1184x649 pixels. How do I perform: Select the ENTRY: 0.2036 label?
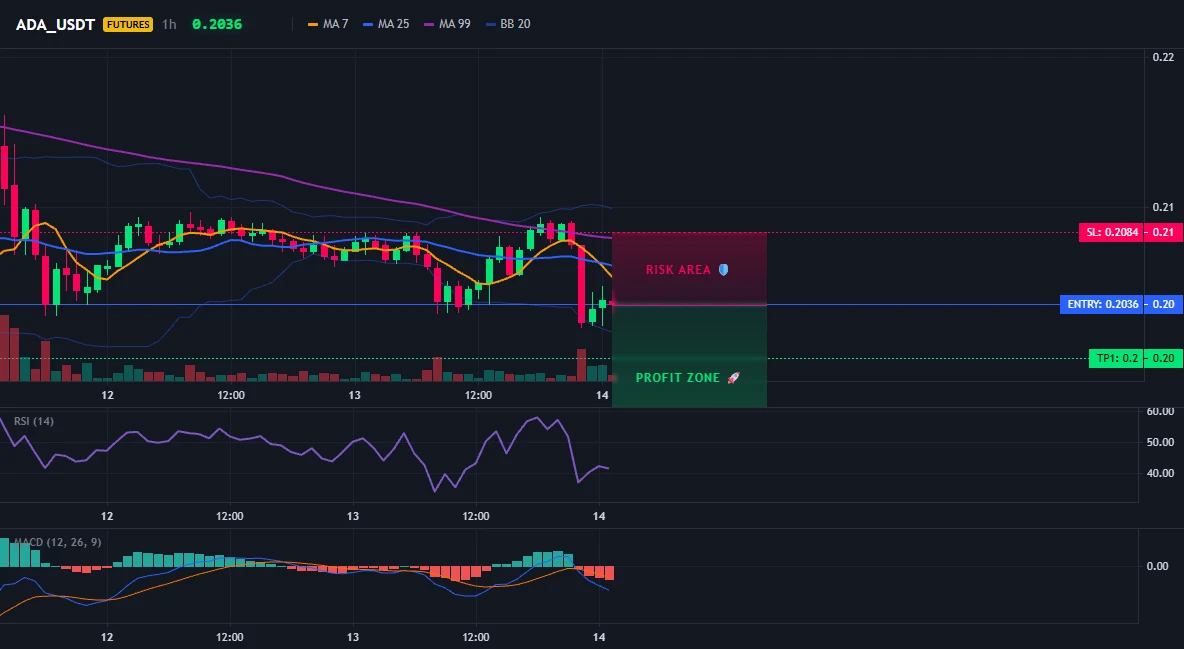[x=1102, y=304]
